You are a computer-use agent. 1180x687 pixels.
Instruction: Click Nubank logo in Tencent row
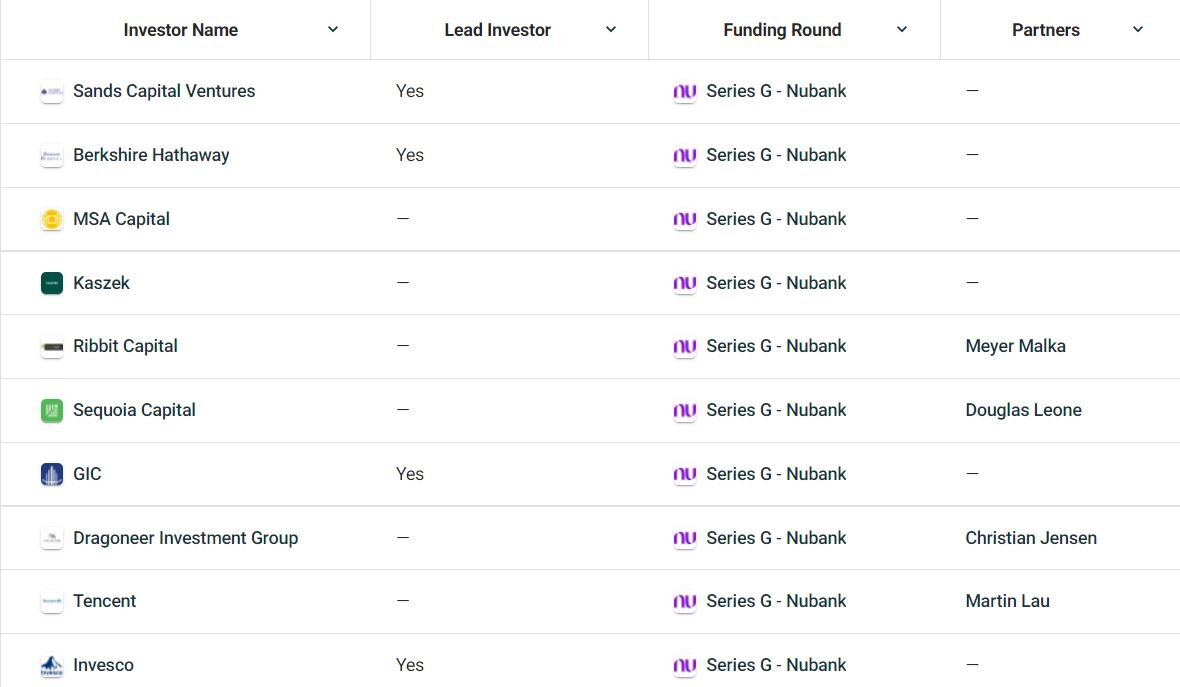click(x=685, y=602)
